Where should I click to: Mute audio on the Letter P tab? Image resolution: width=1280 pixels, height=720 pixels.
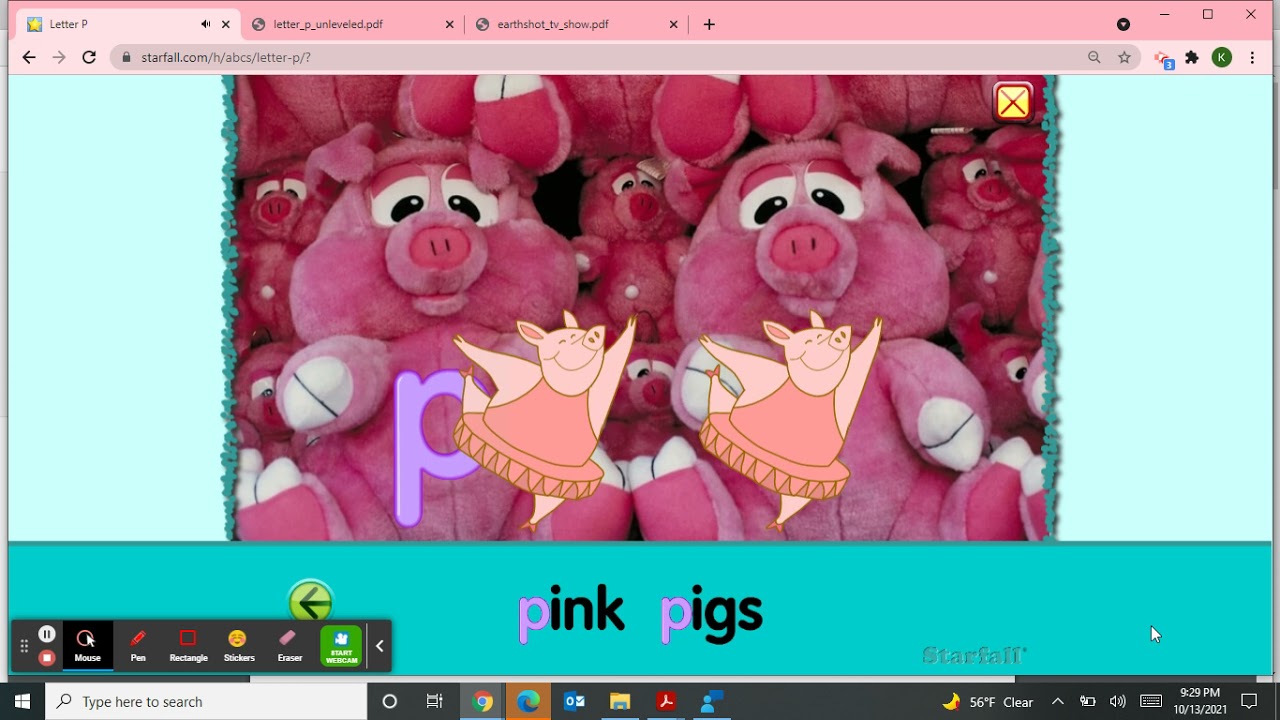(206, 24)
